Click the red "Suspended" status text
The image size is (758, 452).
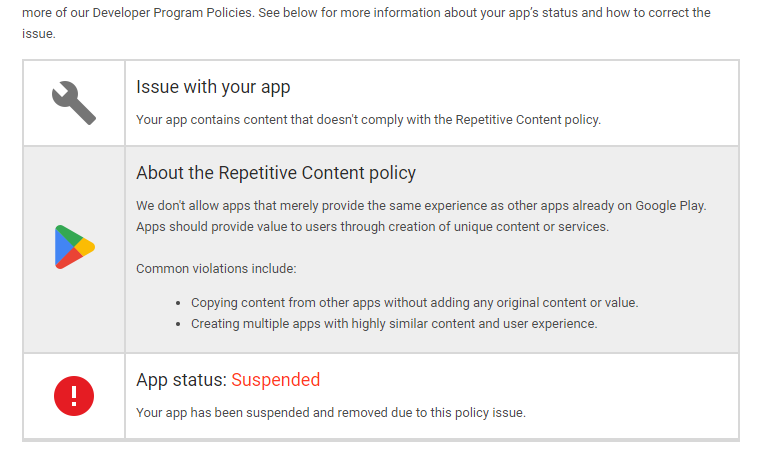(276, 380)
